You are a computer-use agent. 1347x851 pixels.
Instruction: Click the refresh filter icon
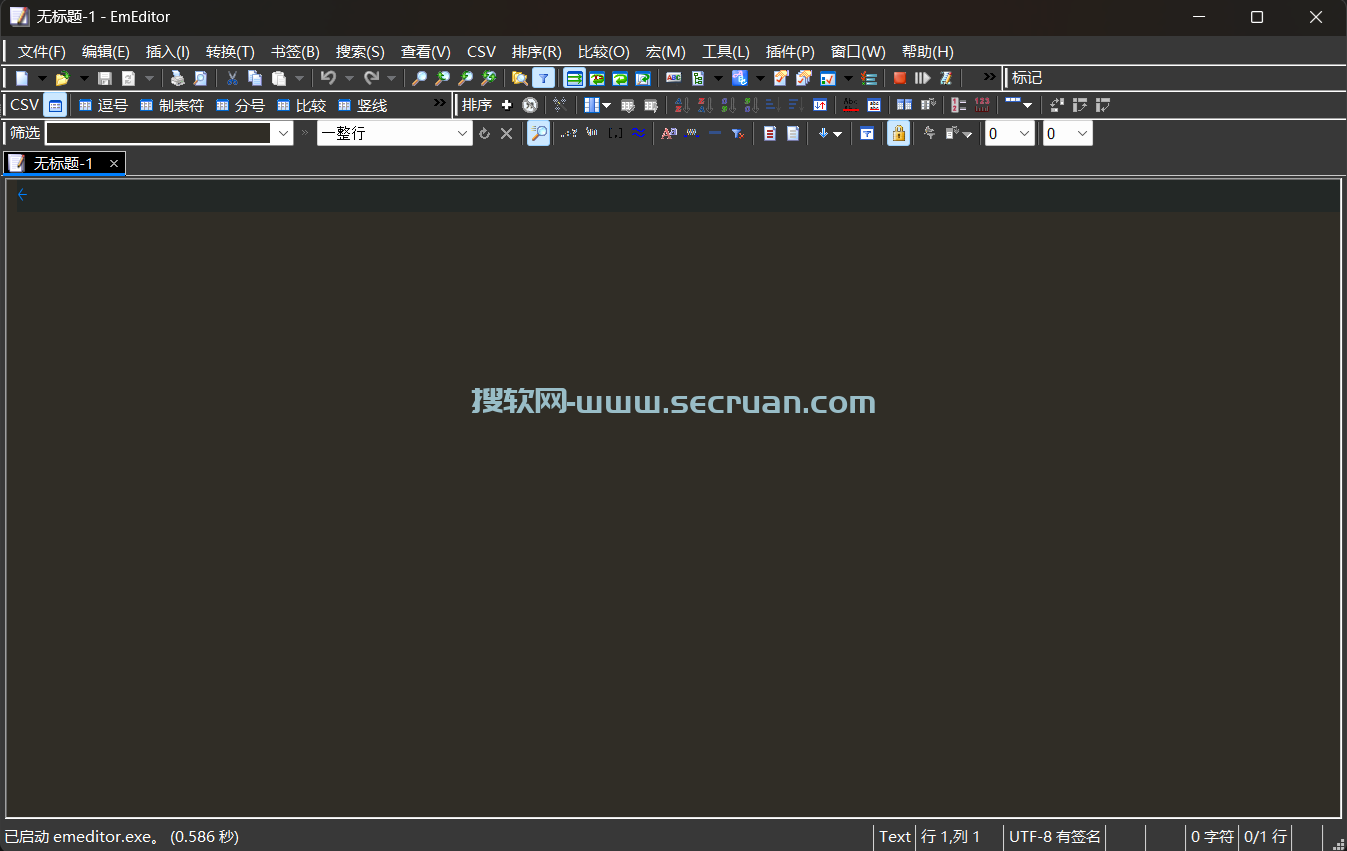(484, 133)
